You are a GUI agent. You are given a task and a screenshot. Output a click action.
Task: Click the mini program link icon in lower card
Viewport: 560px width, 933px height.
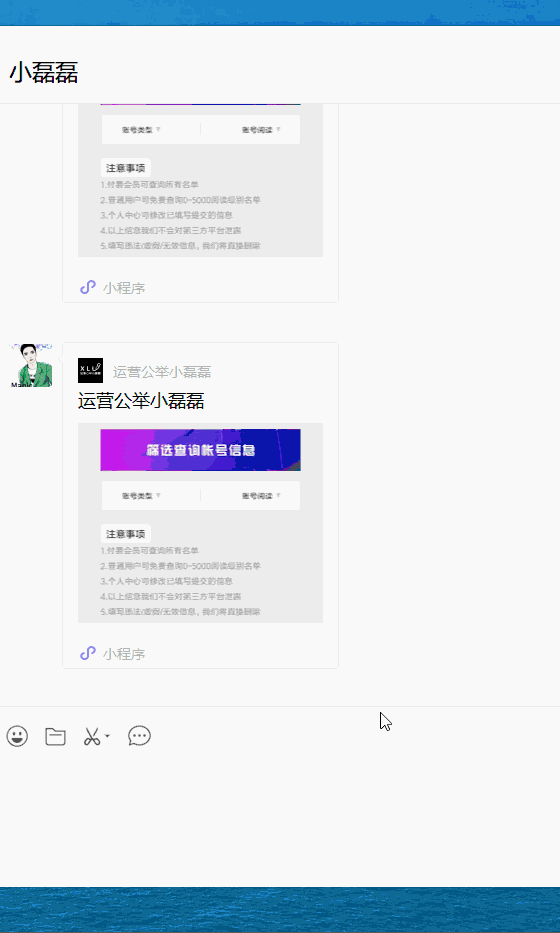(87, 653)
